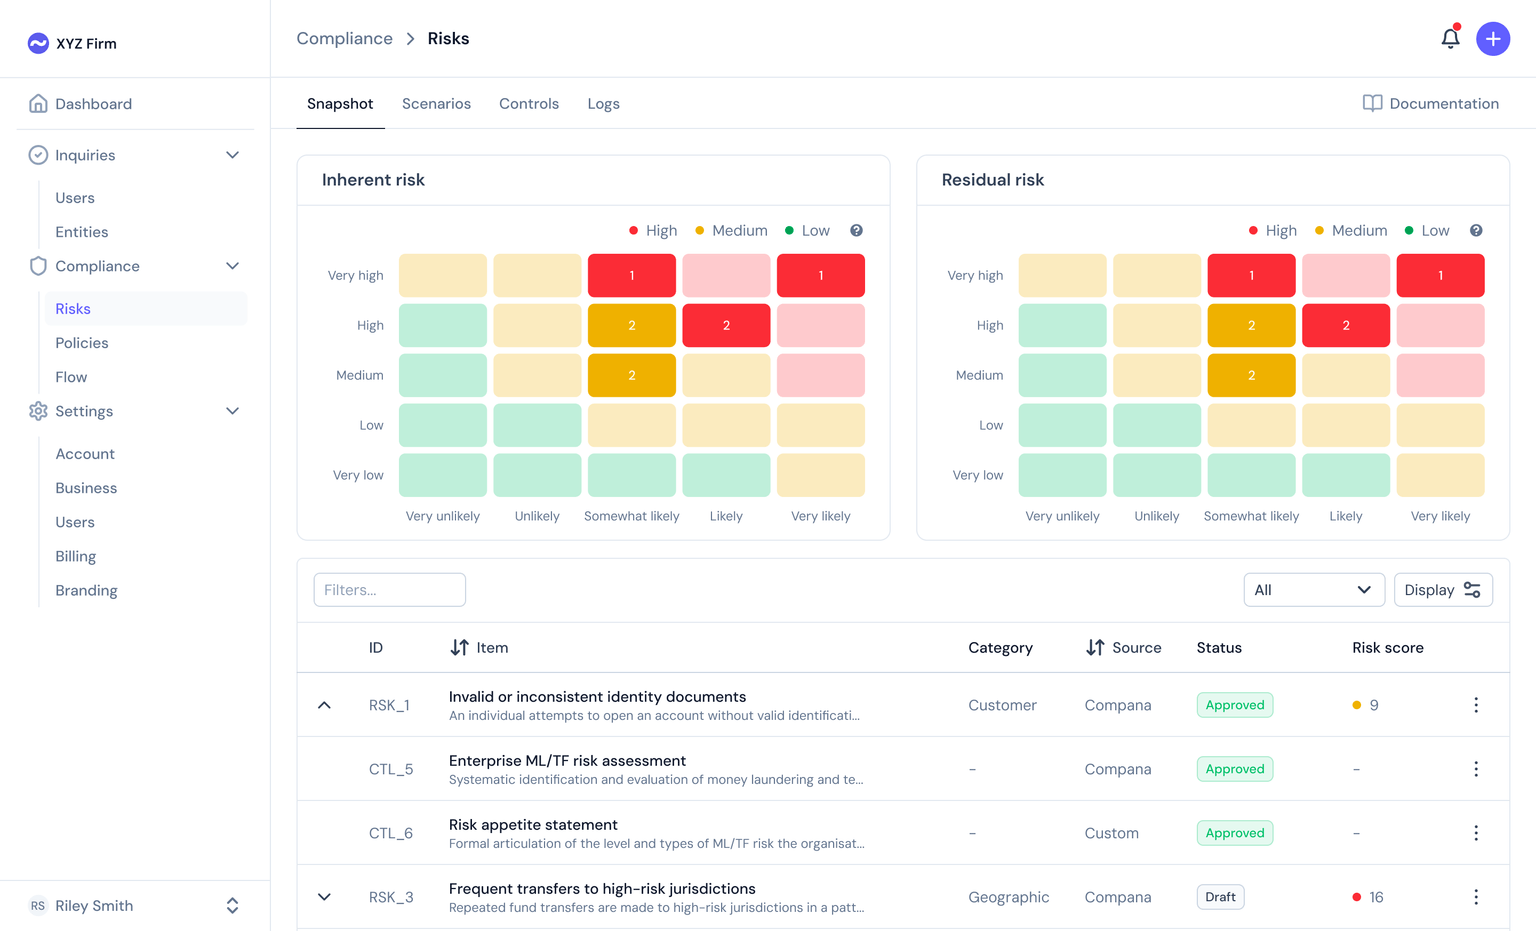1536x931 pixels.
Task: Collapse the RSK_1 row
Action: pos(324,705)
